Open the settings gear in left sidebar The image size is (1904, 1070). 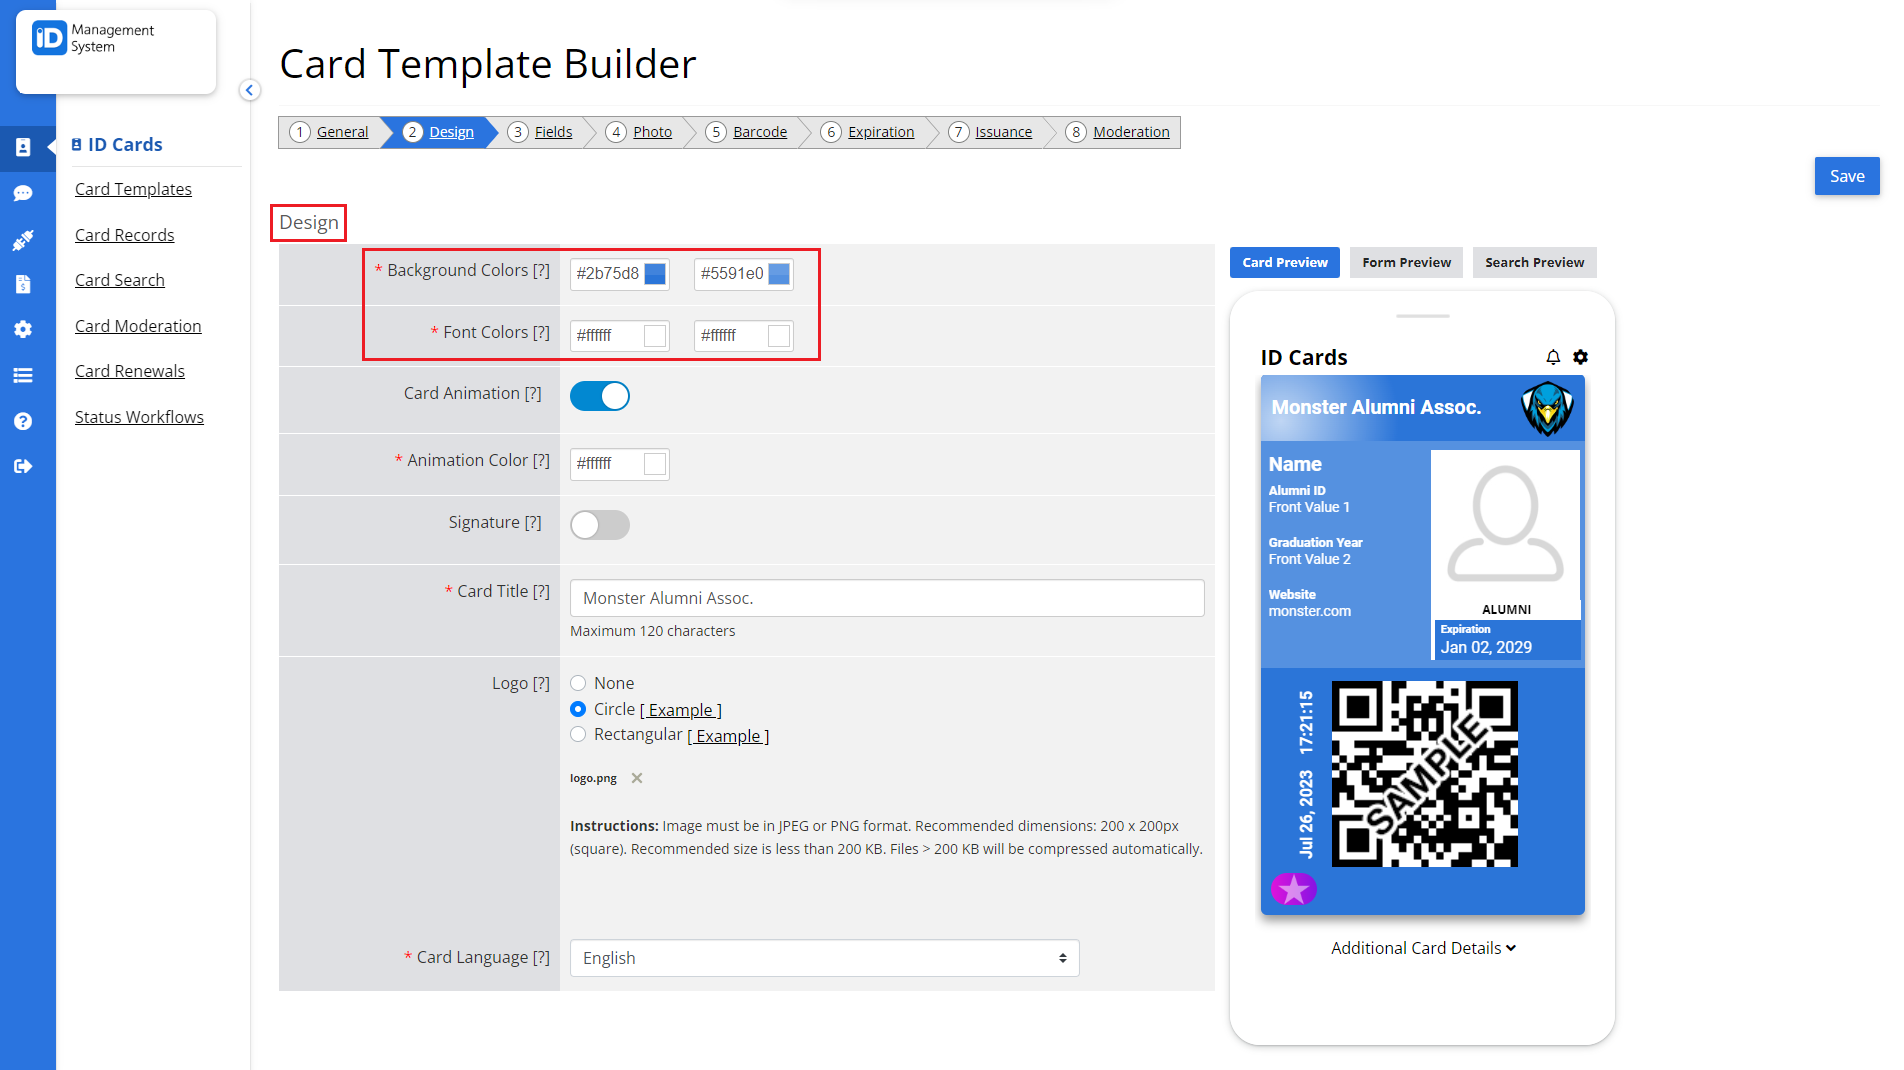click(24, 329)
